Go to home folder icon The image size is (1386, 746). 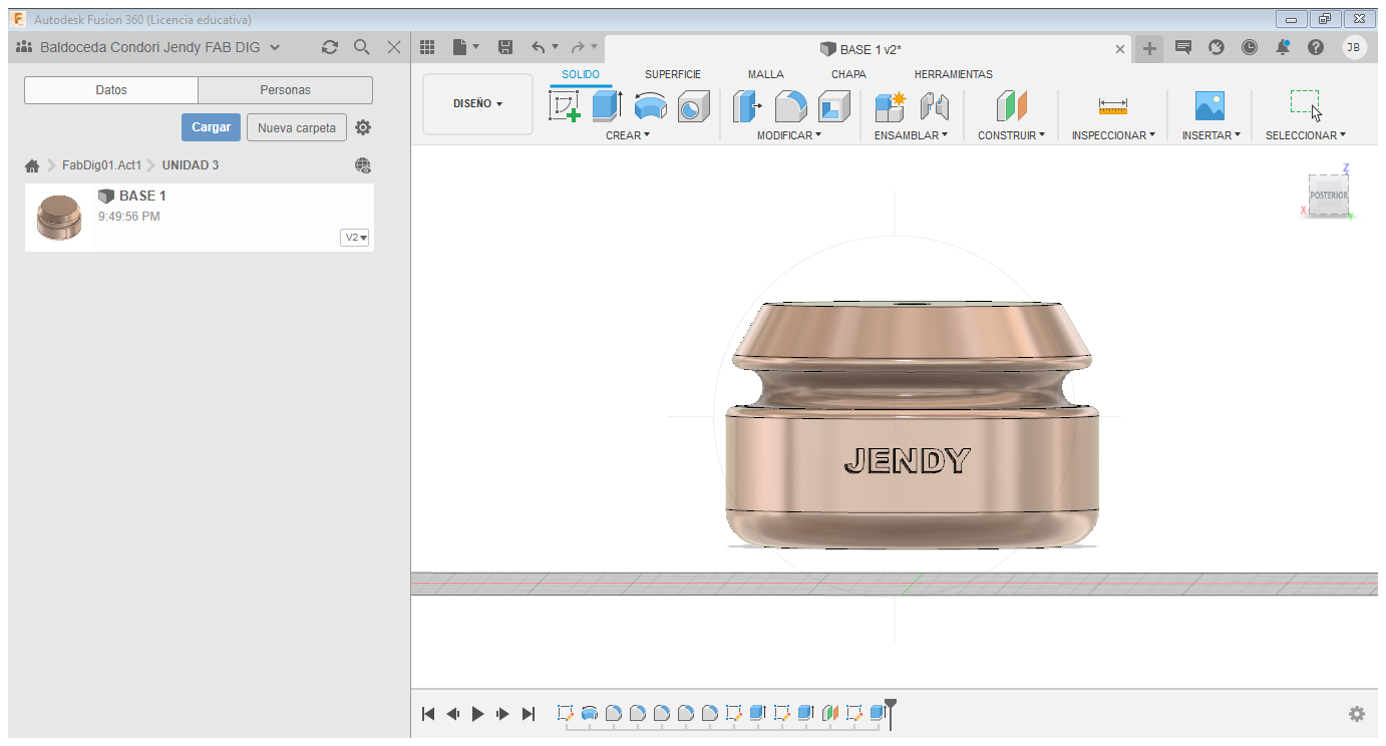click(32, 166)
